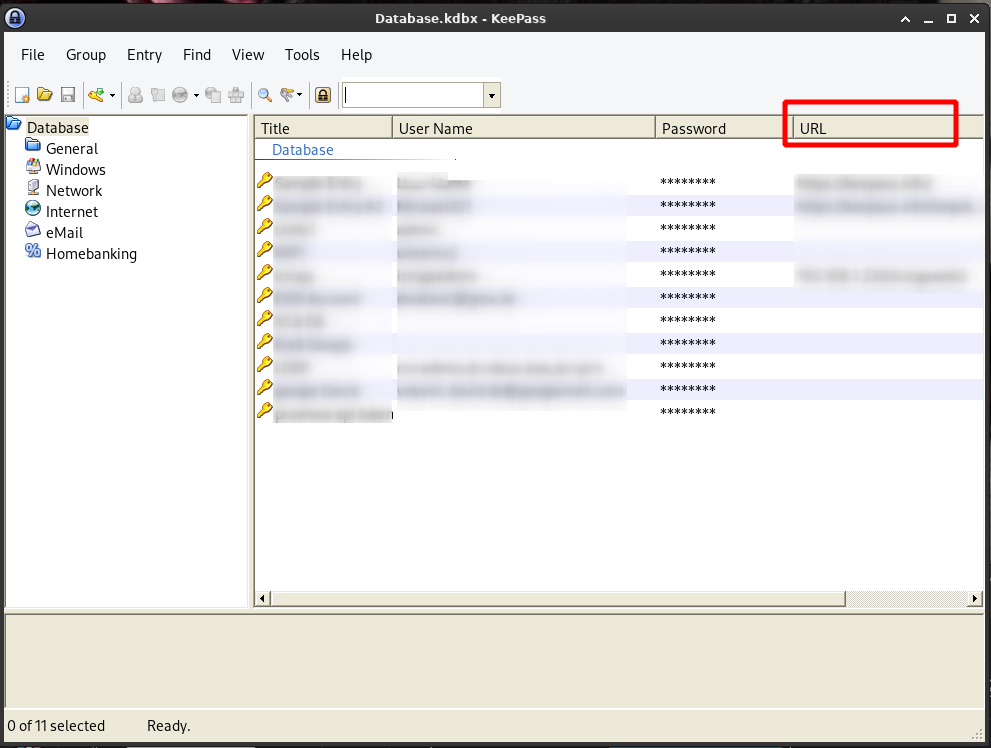Expand the Open URL dropdown arrow
Image resolution: width=991 pixels, height=748 pixels.
click(x=196, y=95)
